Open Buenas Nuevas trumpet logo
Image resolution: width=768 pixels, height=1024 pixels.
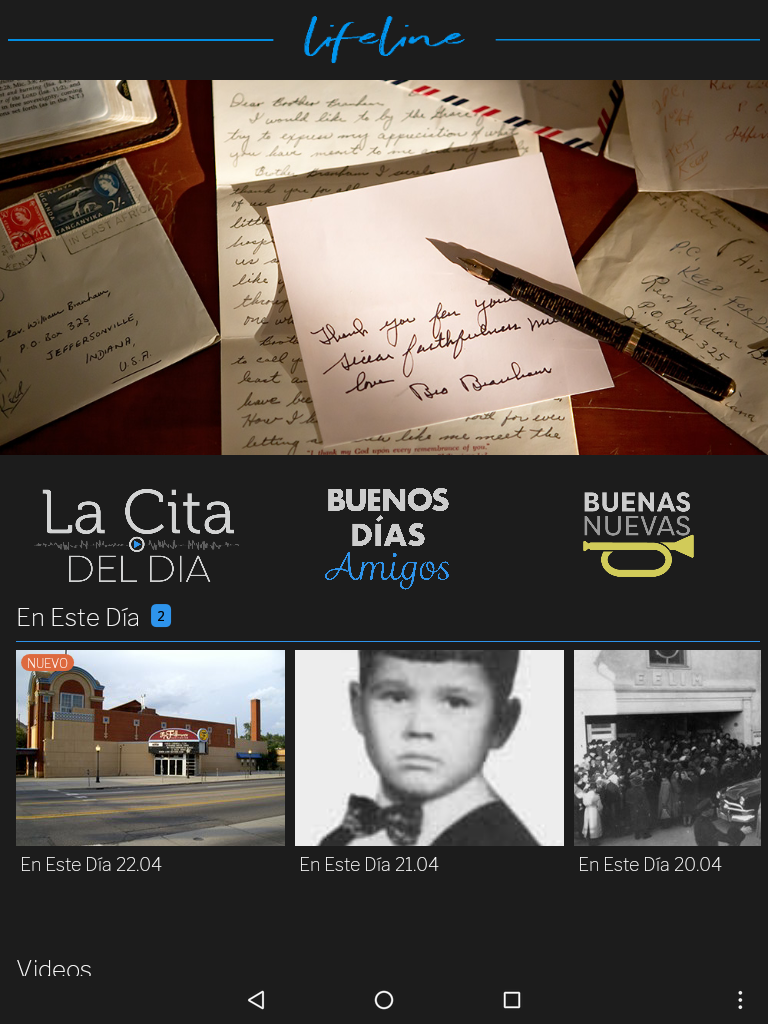pyautogui.click(x=638, y=534)
